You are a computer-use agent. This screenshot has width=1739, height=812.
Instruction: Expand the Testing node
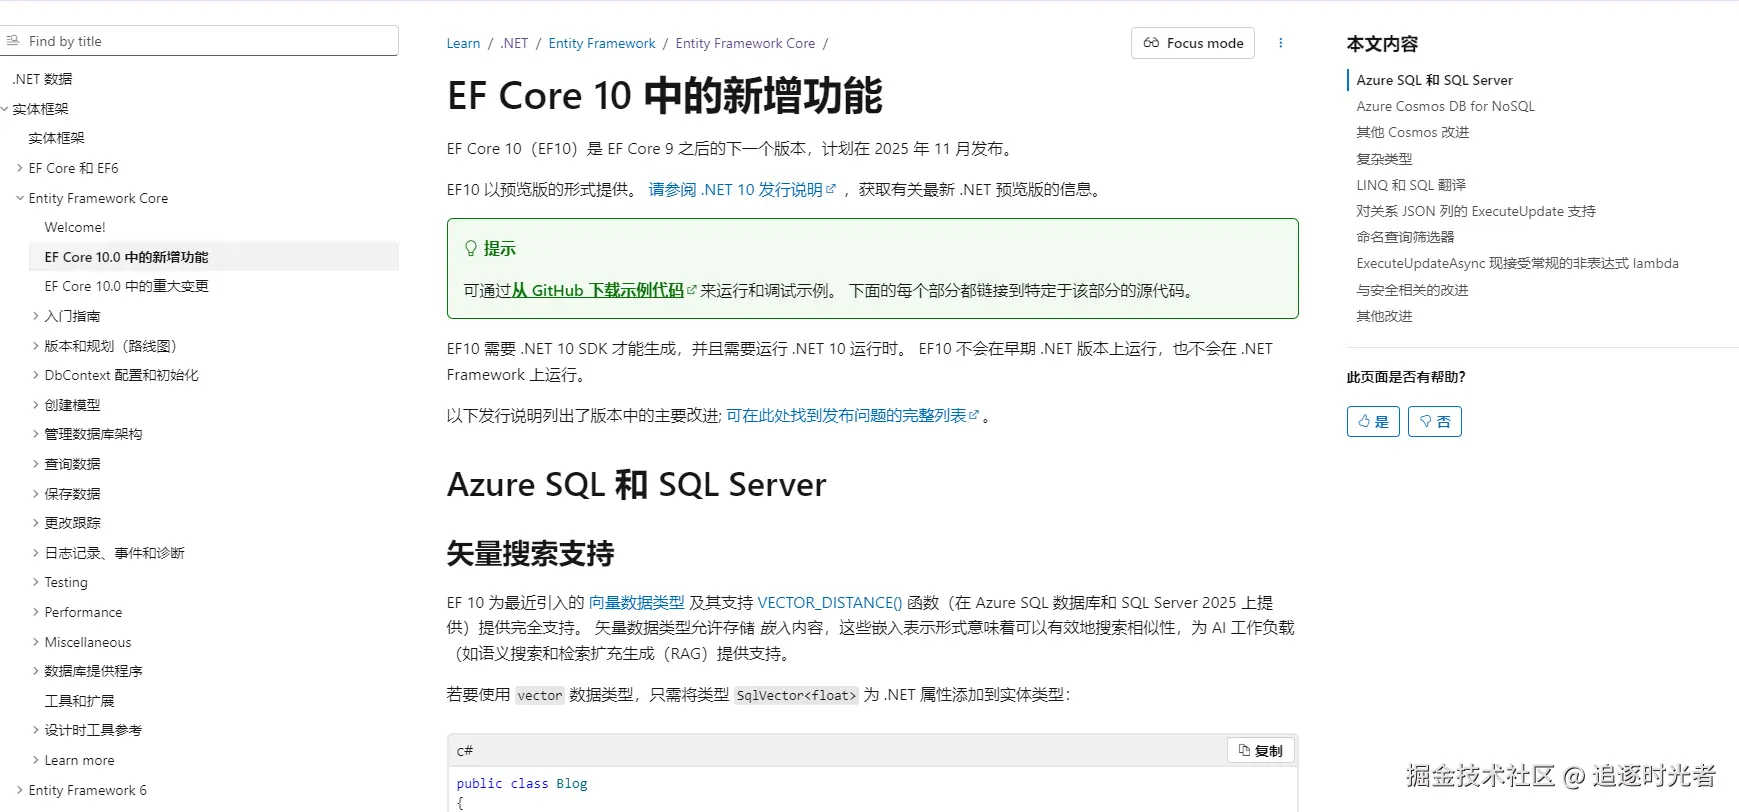click(x=36, y=582)
